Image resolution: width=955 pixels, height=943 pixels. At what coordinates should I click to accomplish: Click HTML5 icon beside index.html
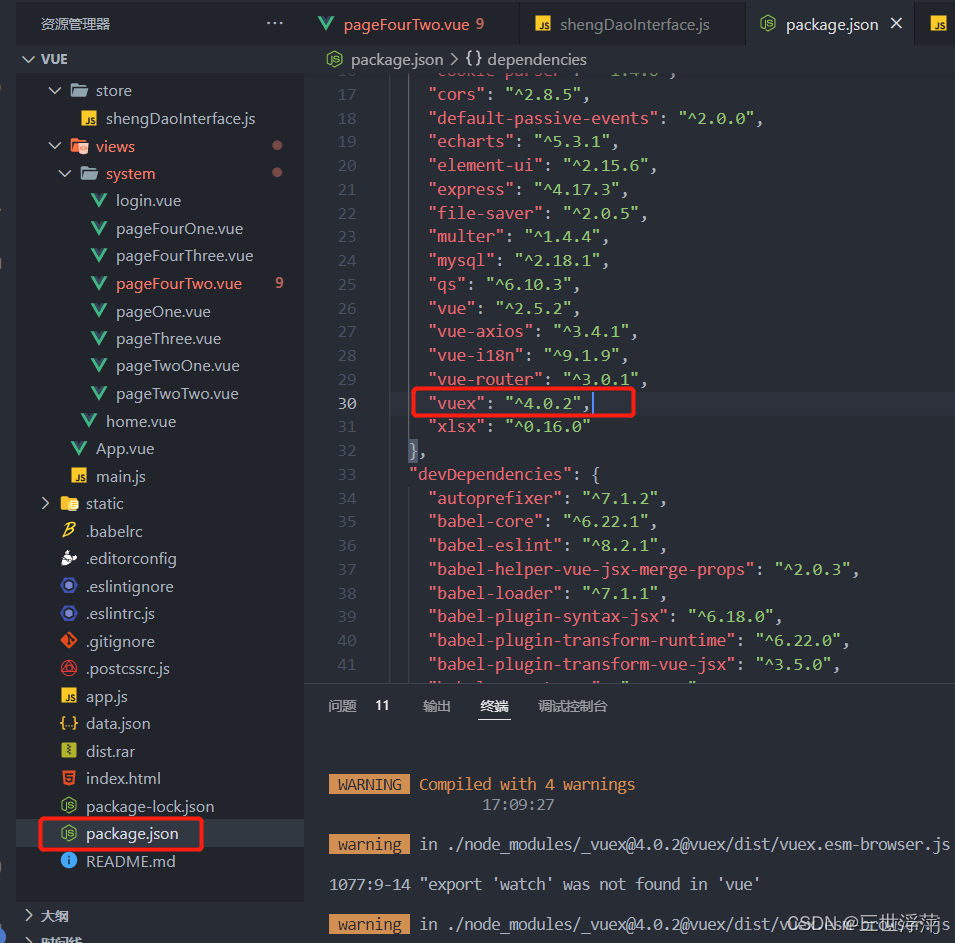pos(69,778)
